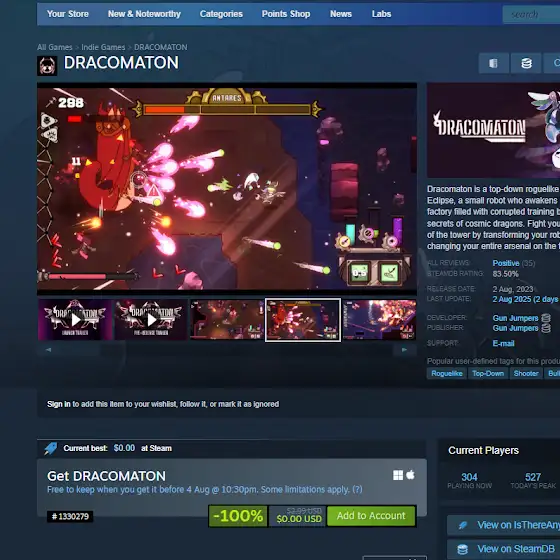
Task: Play the Launch Trailer thumbnail
Action: 75,320
